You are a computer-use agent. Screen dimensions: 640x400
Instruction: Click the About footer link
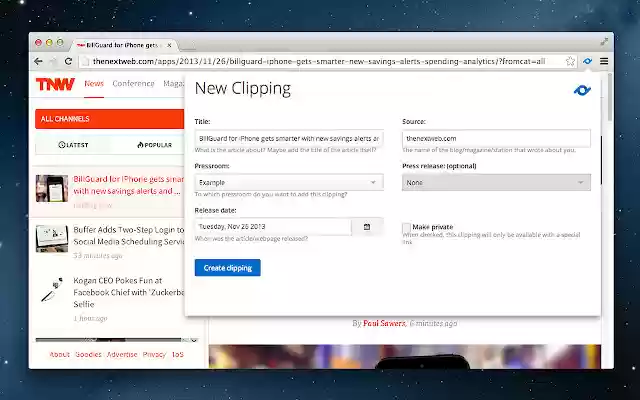tap(59, 354)
